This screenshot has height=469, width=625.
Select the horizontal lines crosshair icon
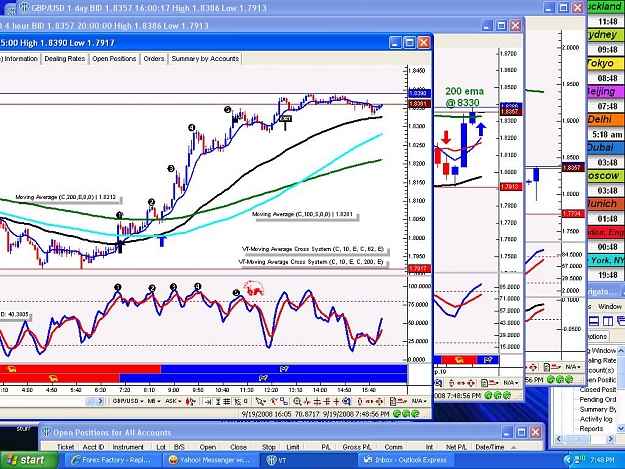[317, 402]
